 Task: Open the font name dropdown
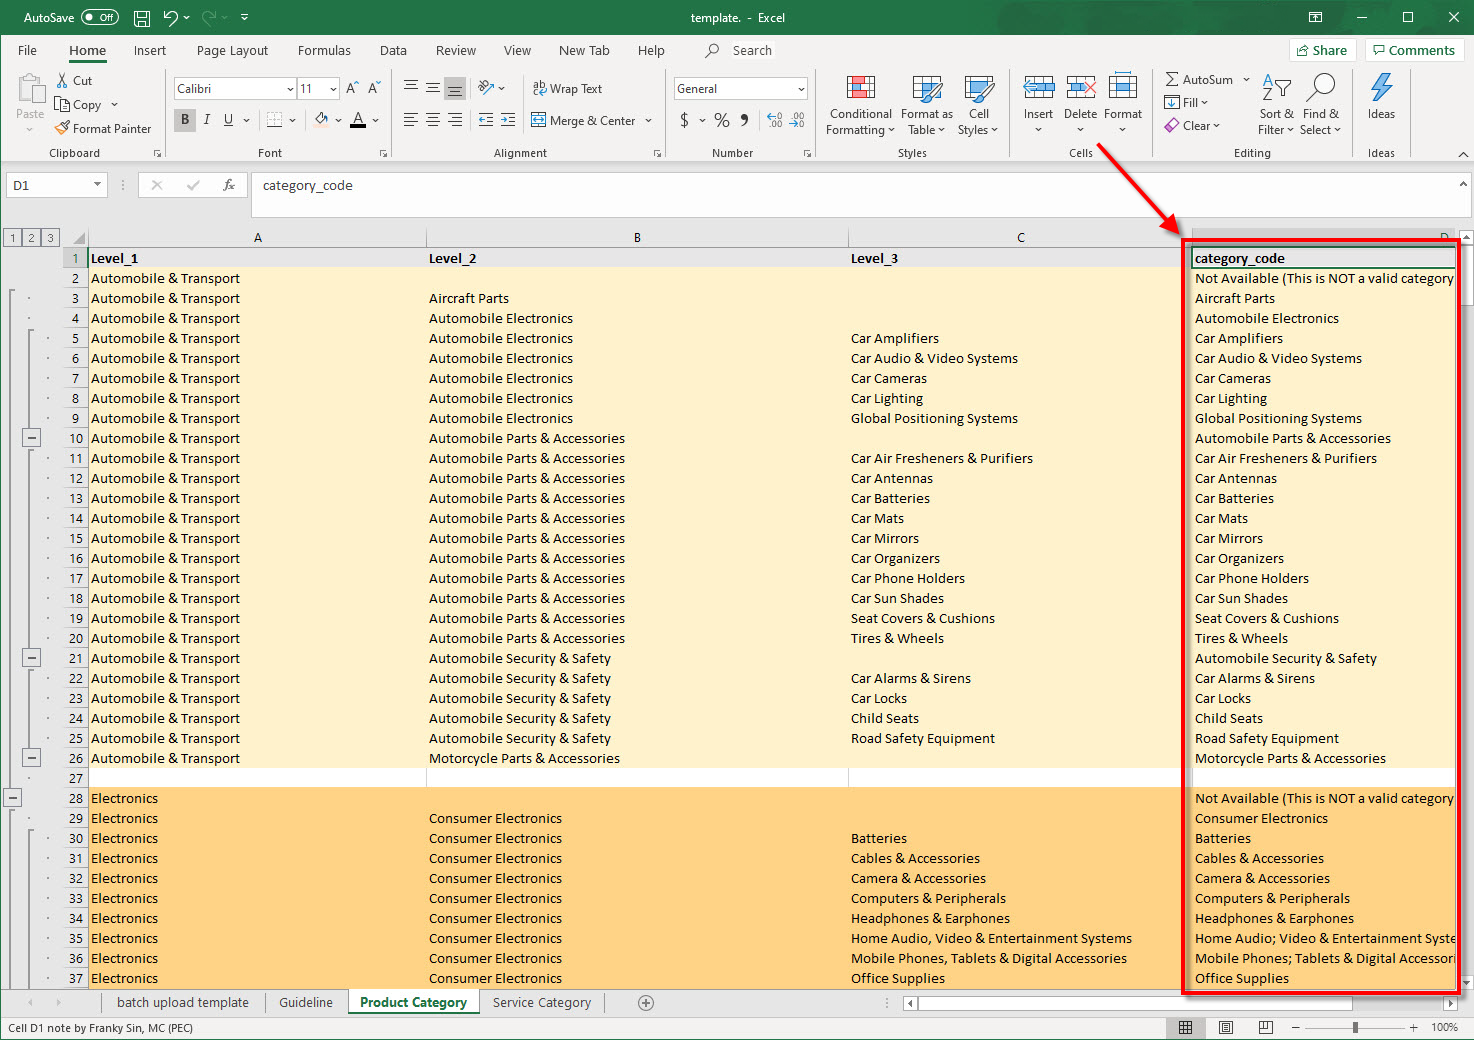(x=290, y=89)
